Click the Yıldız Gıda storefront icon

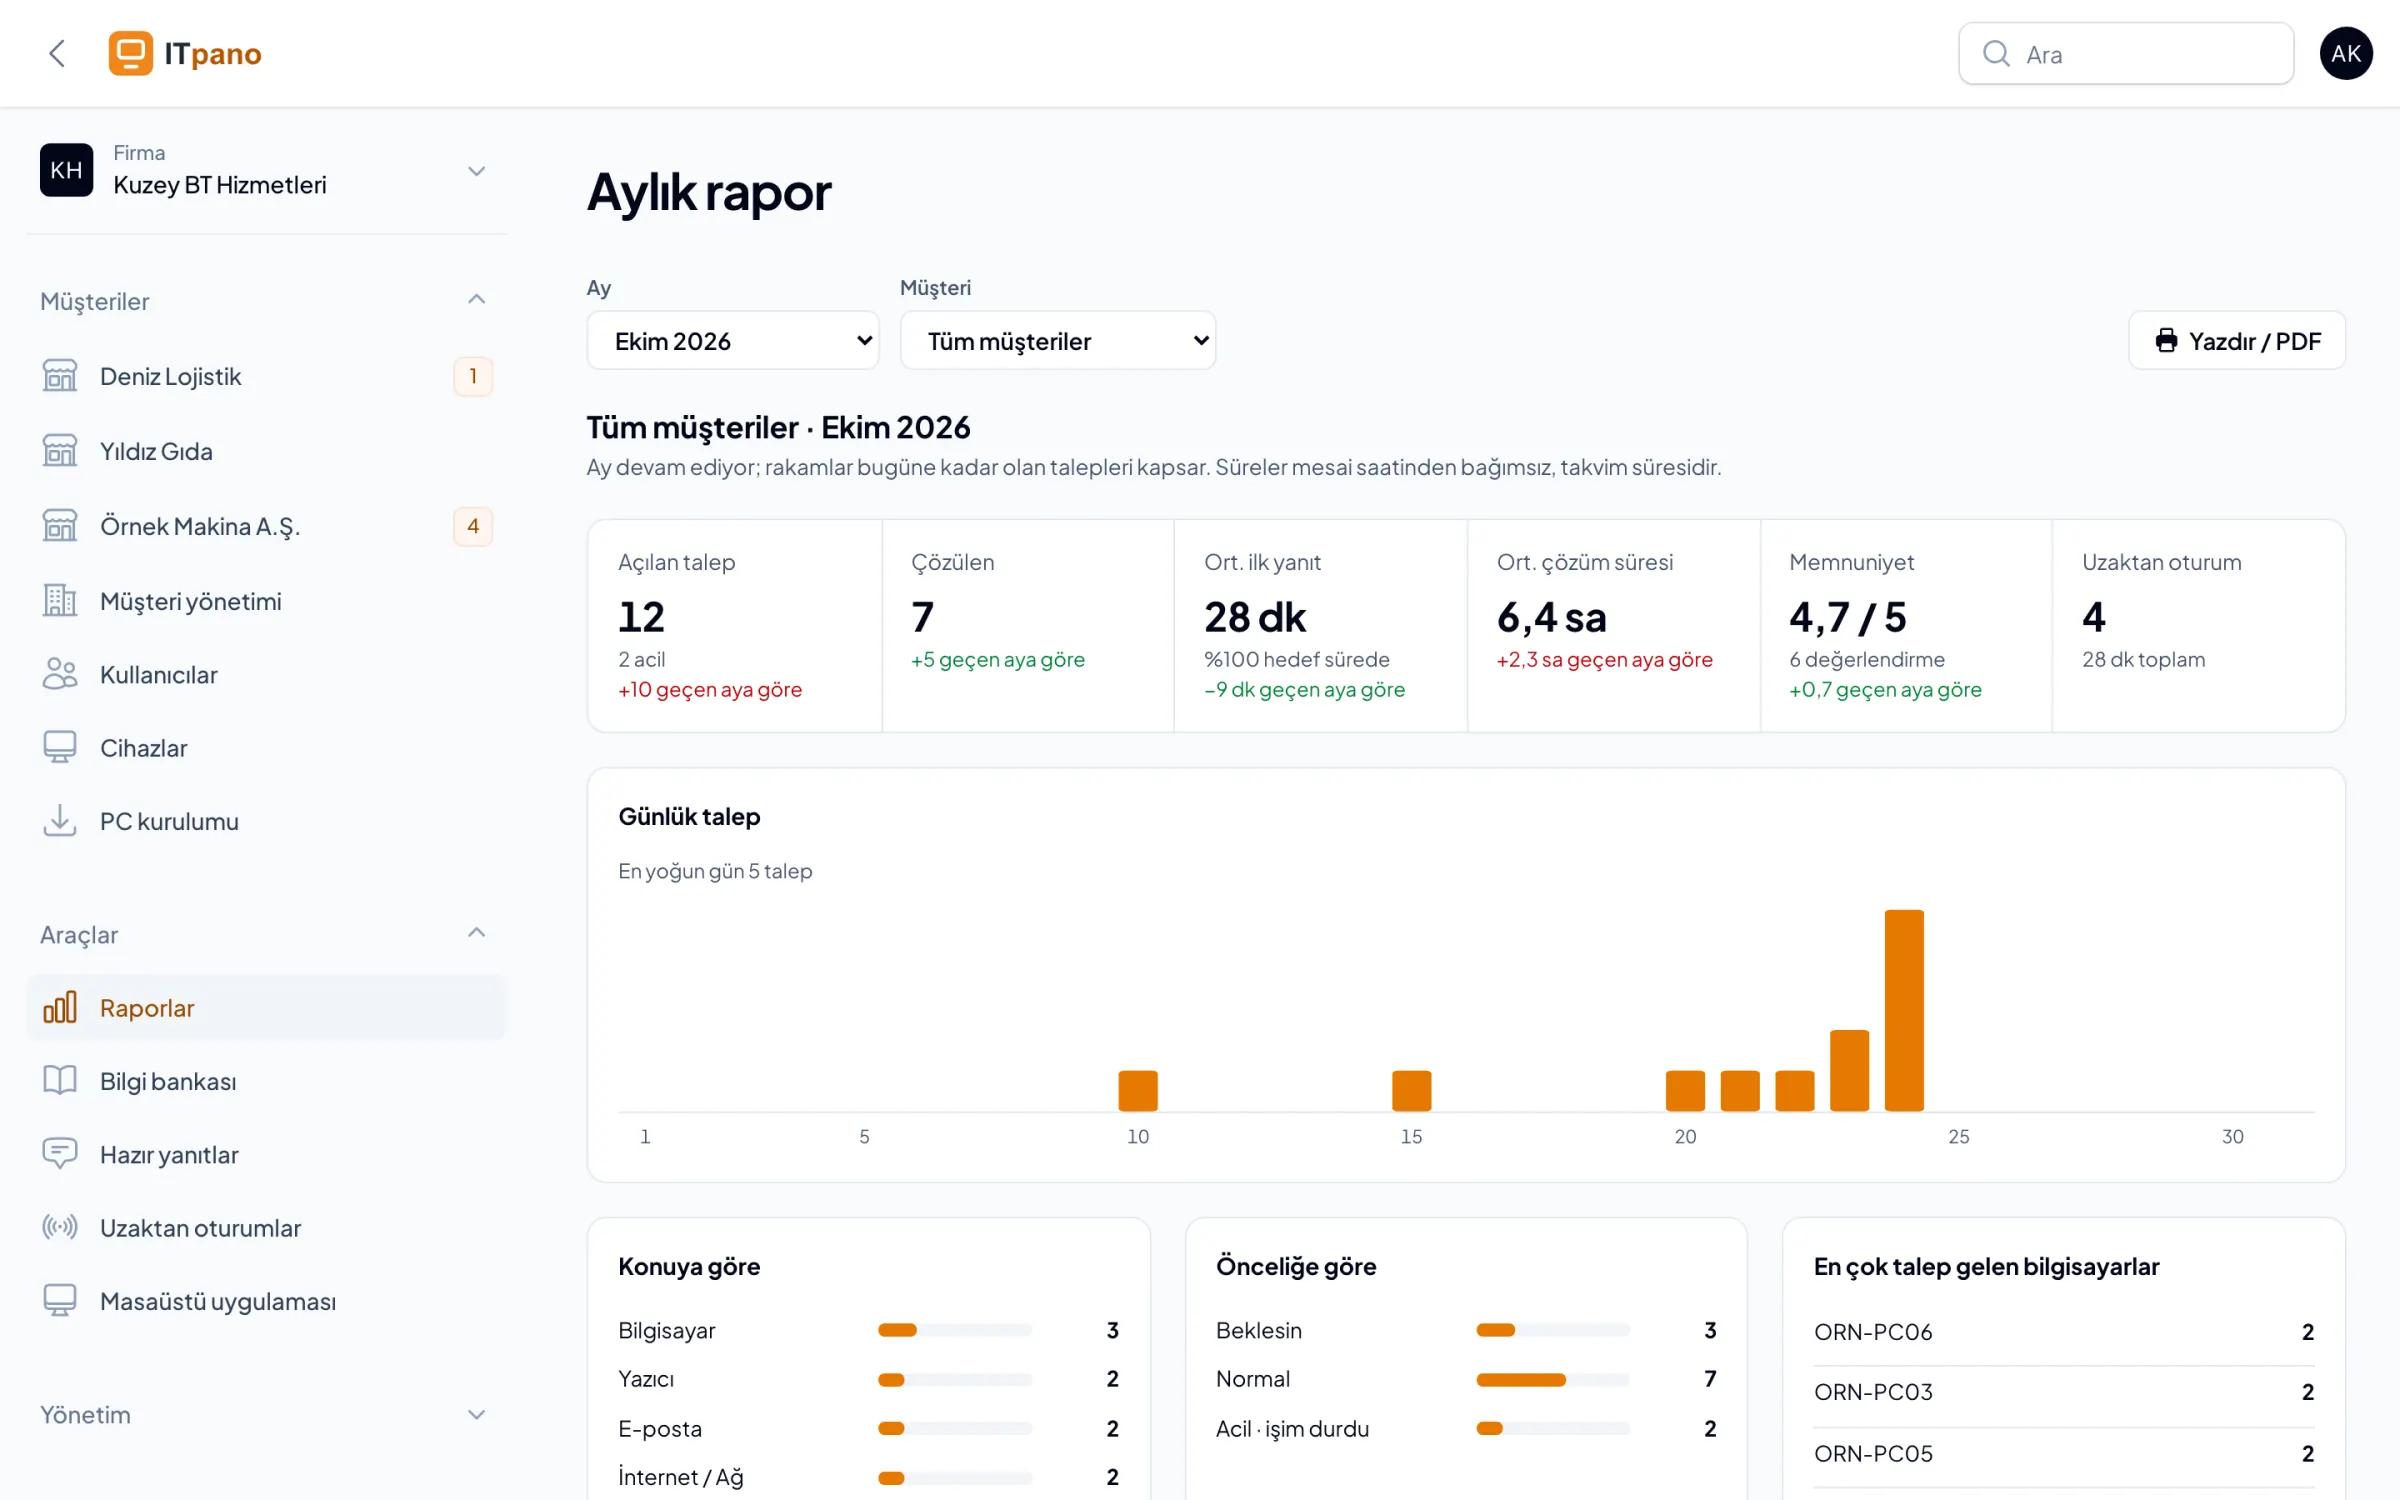(60, 451)
